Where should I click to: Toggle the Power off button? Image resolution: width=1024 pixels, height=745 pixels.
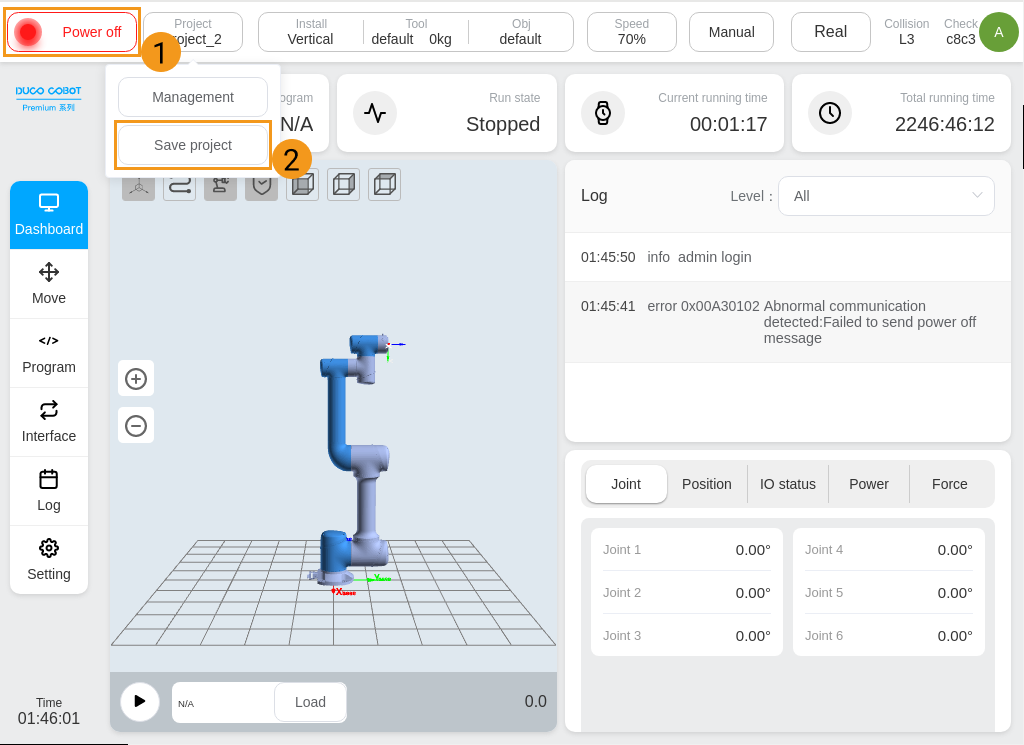coord(72,32)
